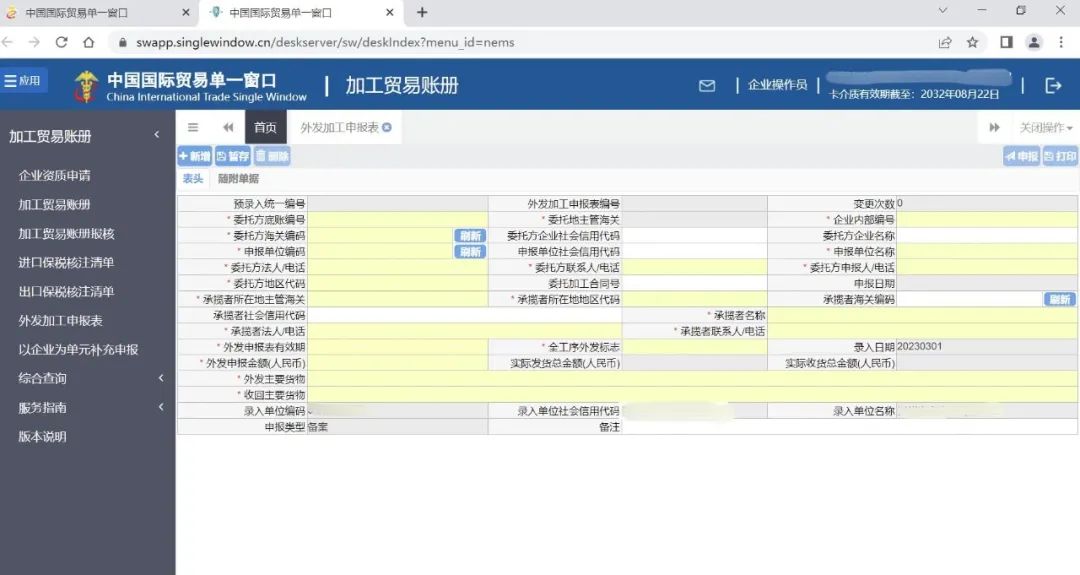
Task: Click the double left arrow tab scroll icon
Action: 228,128
